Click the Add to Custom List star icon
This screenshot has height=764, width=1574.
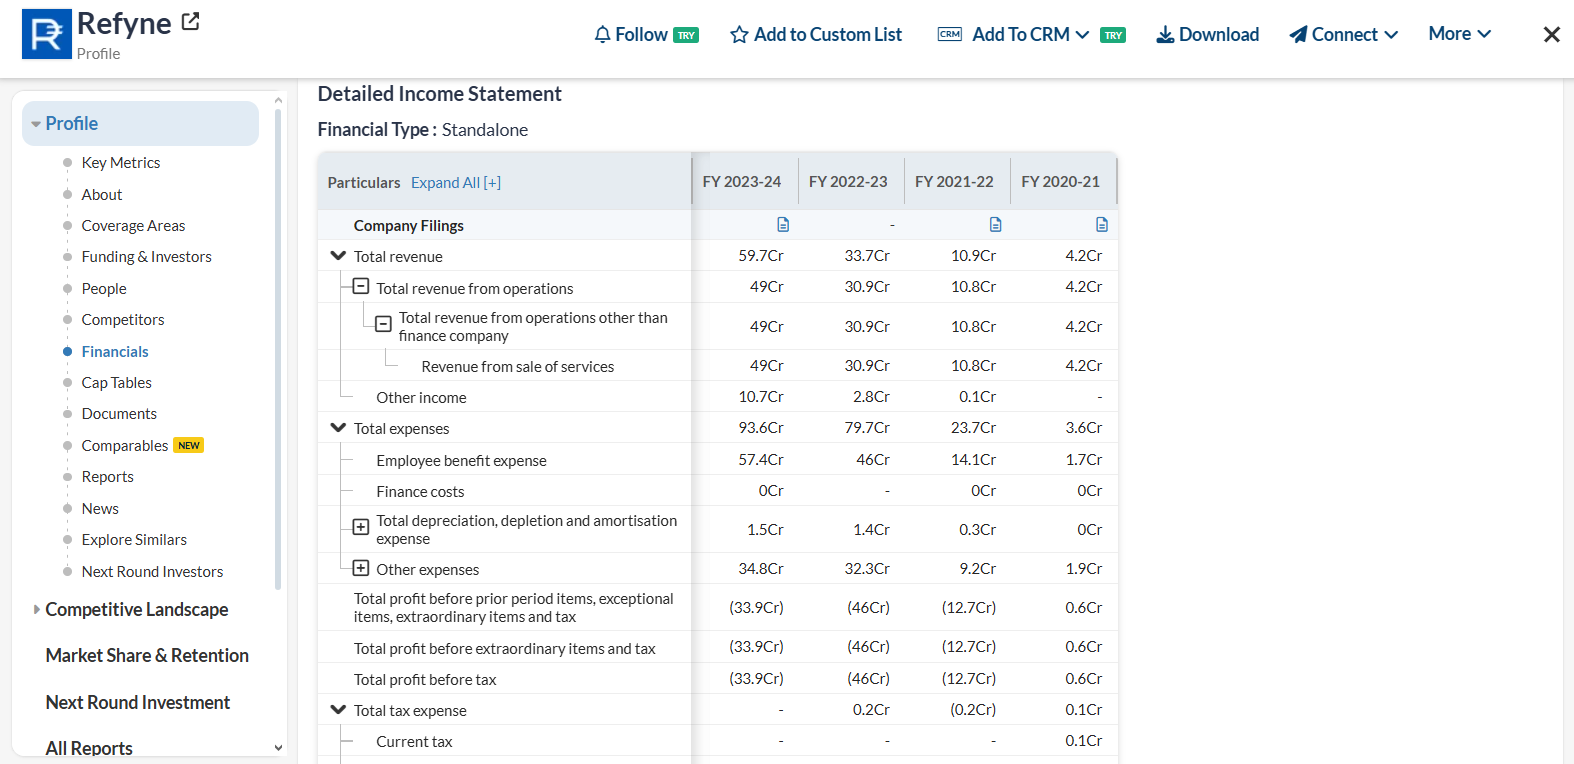[x=739, y=35]
